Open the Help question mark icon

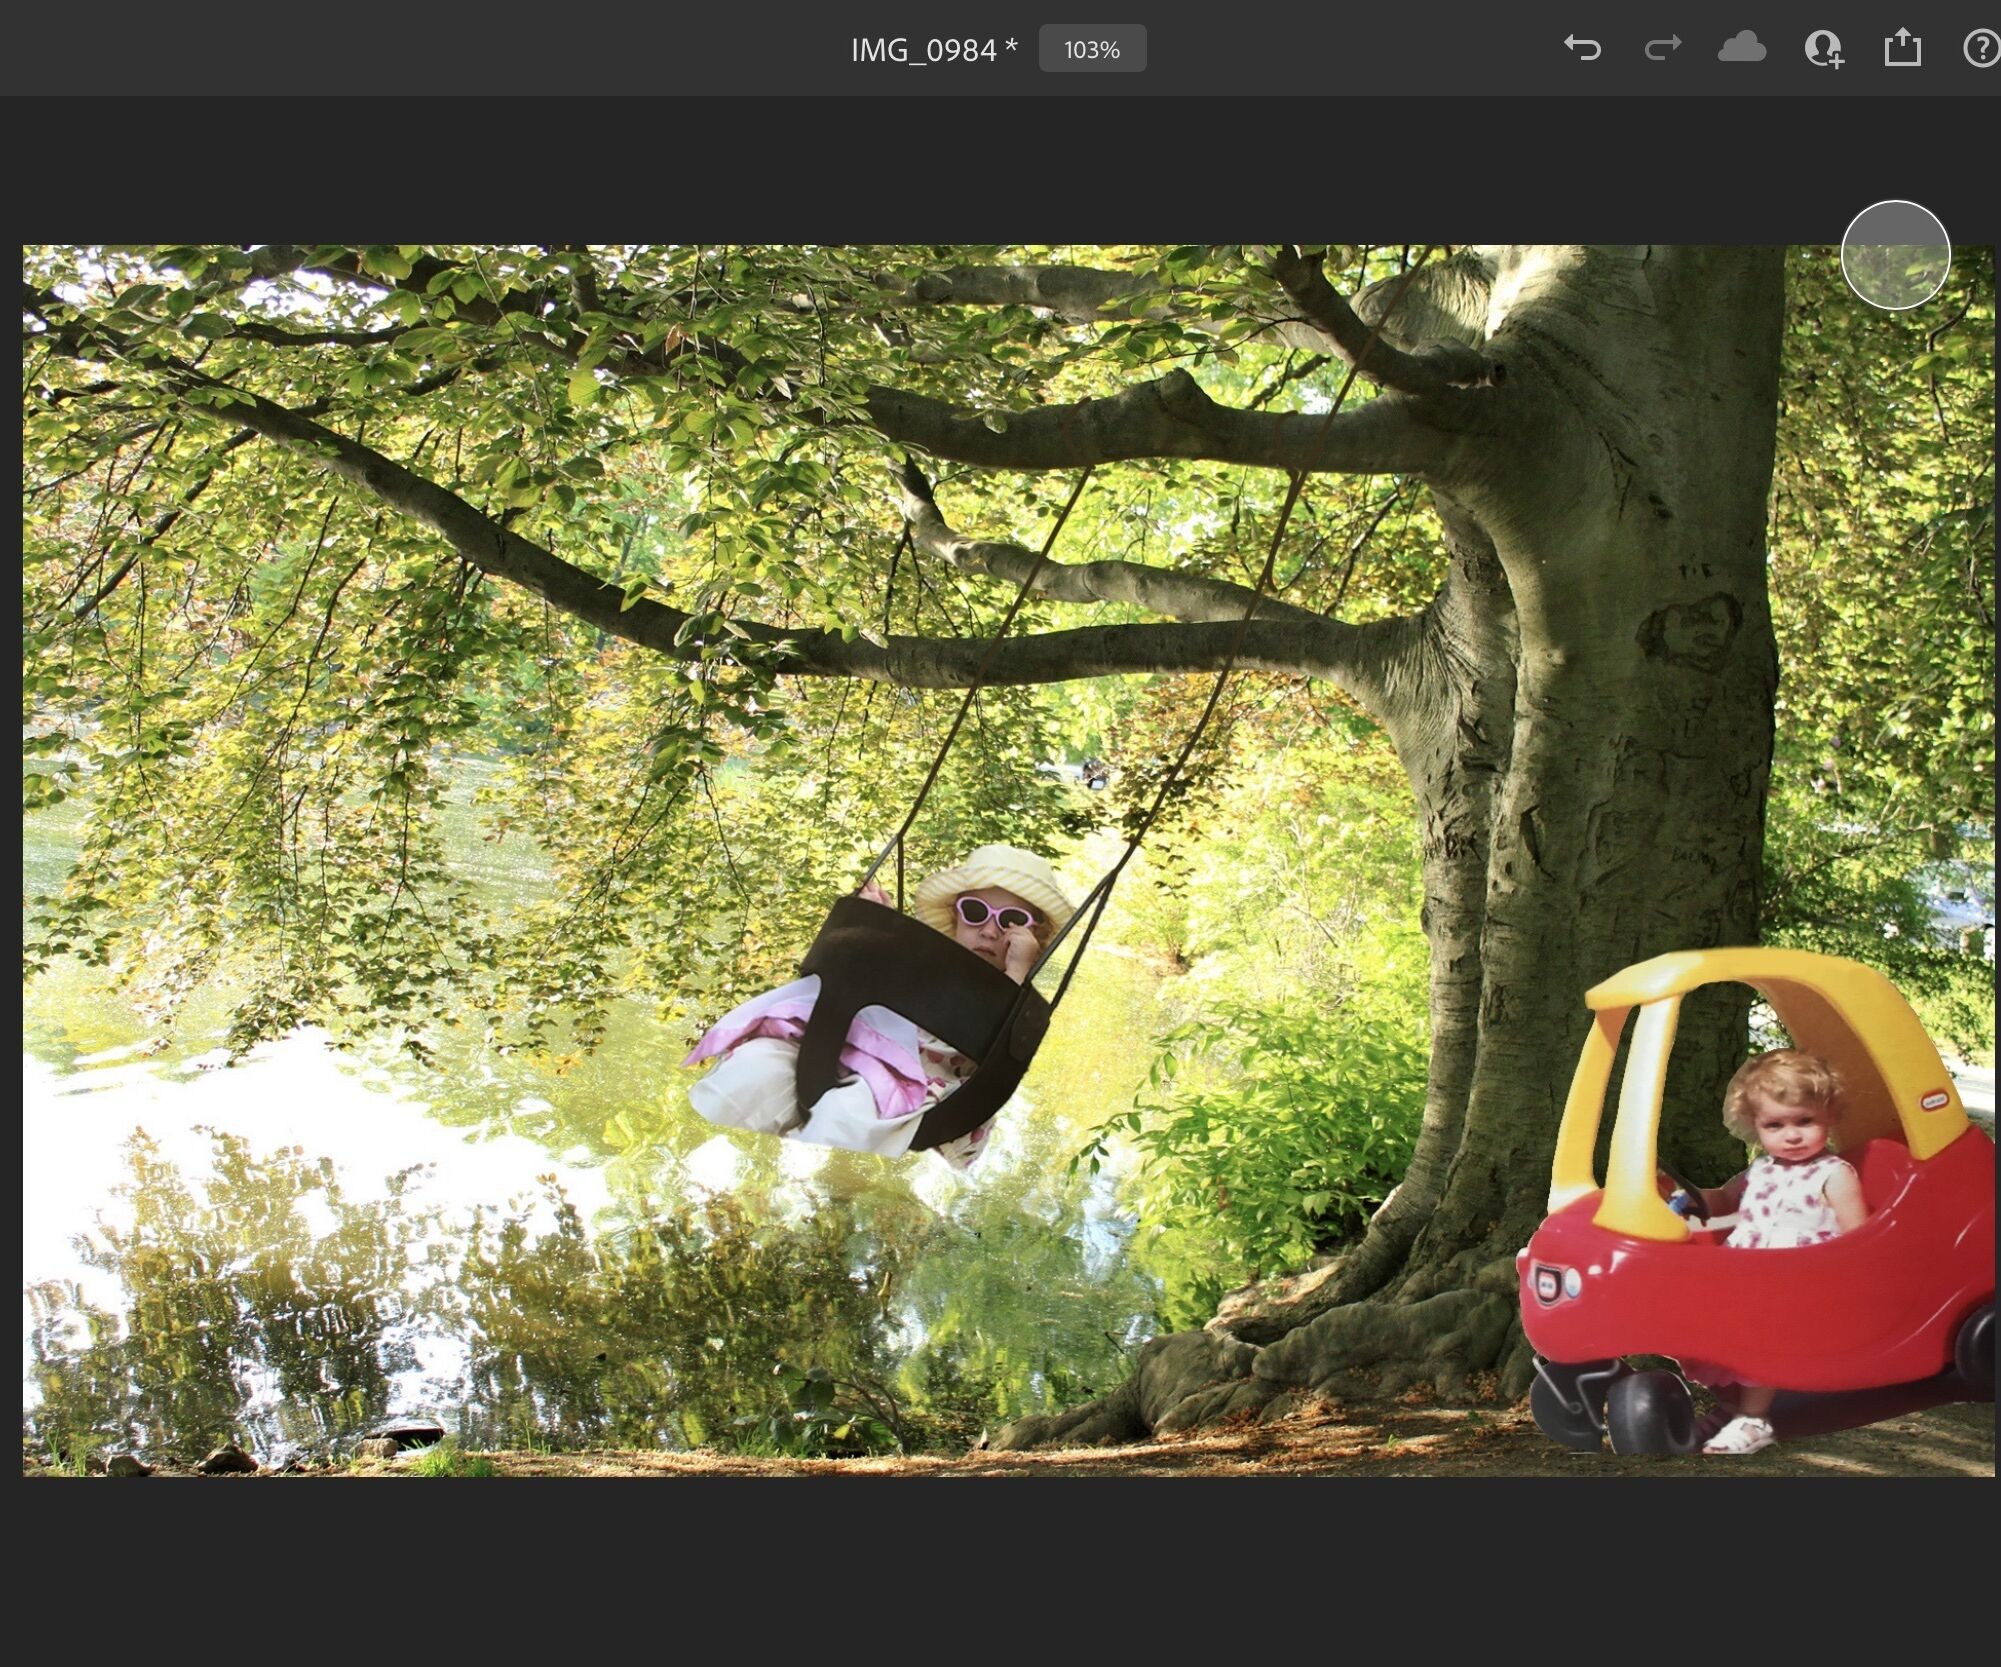[1982, 48]
